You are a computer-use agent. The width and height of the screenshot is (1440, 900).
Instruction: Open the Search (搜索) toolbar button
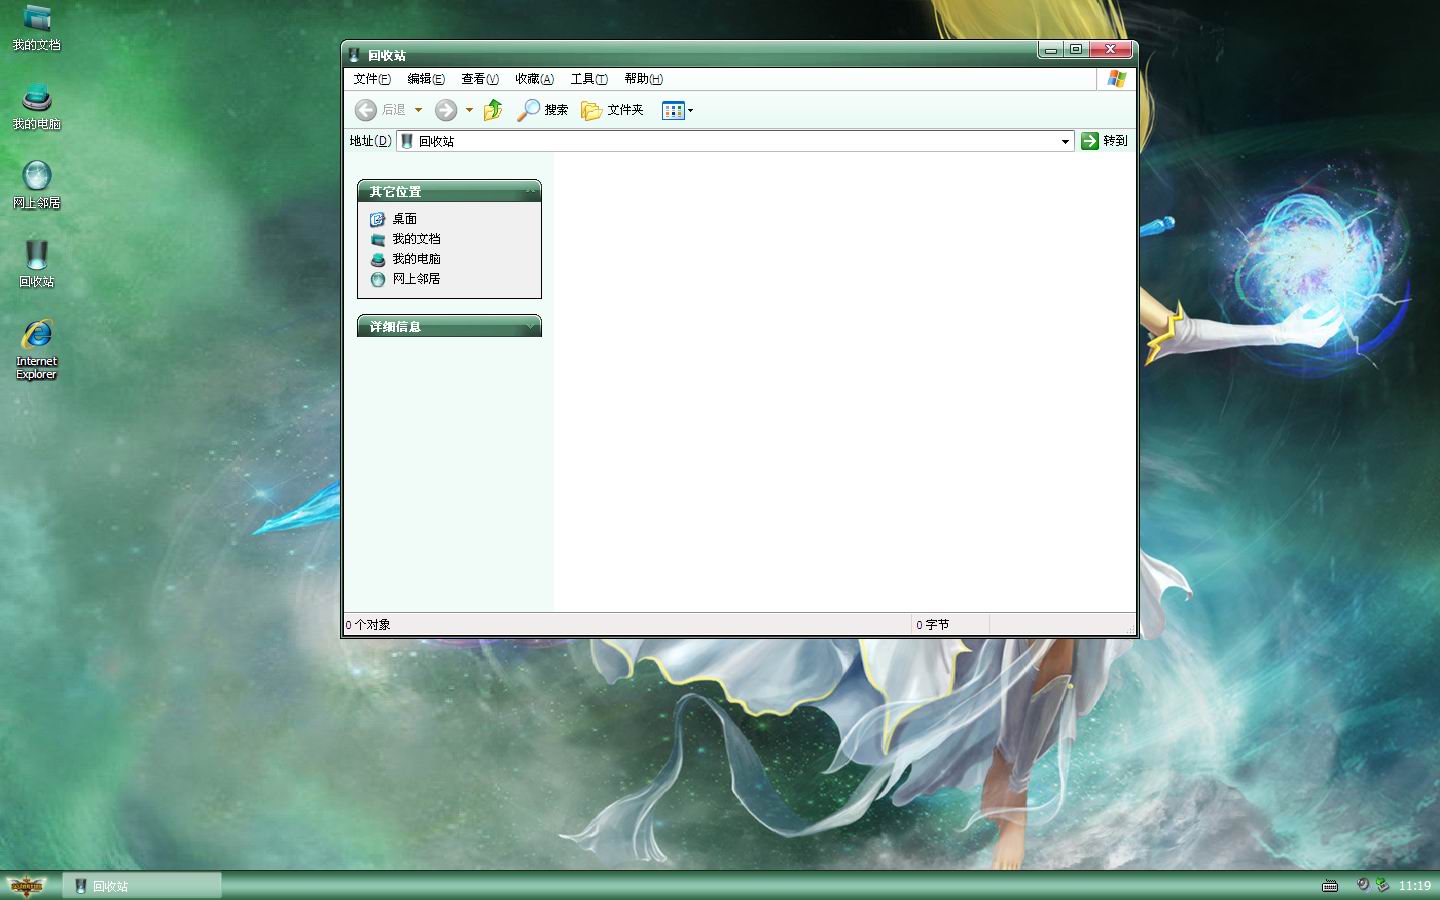point(543,110)
